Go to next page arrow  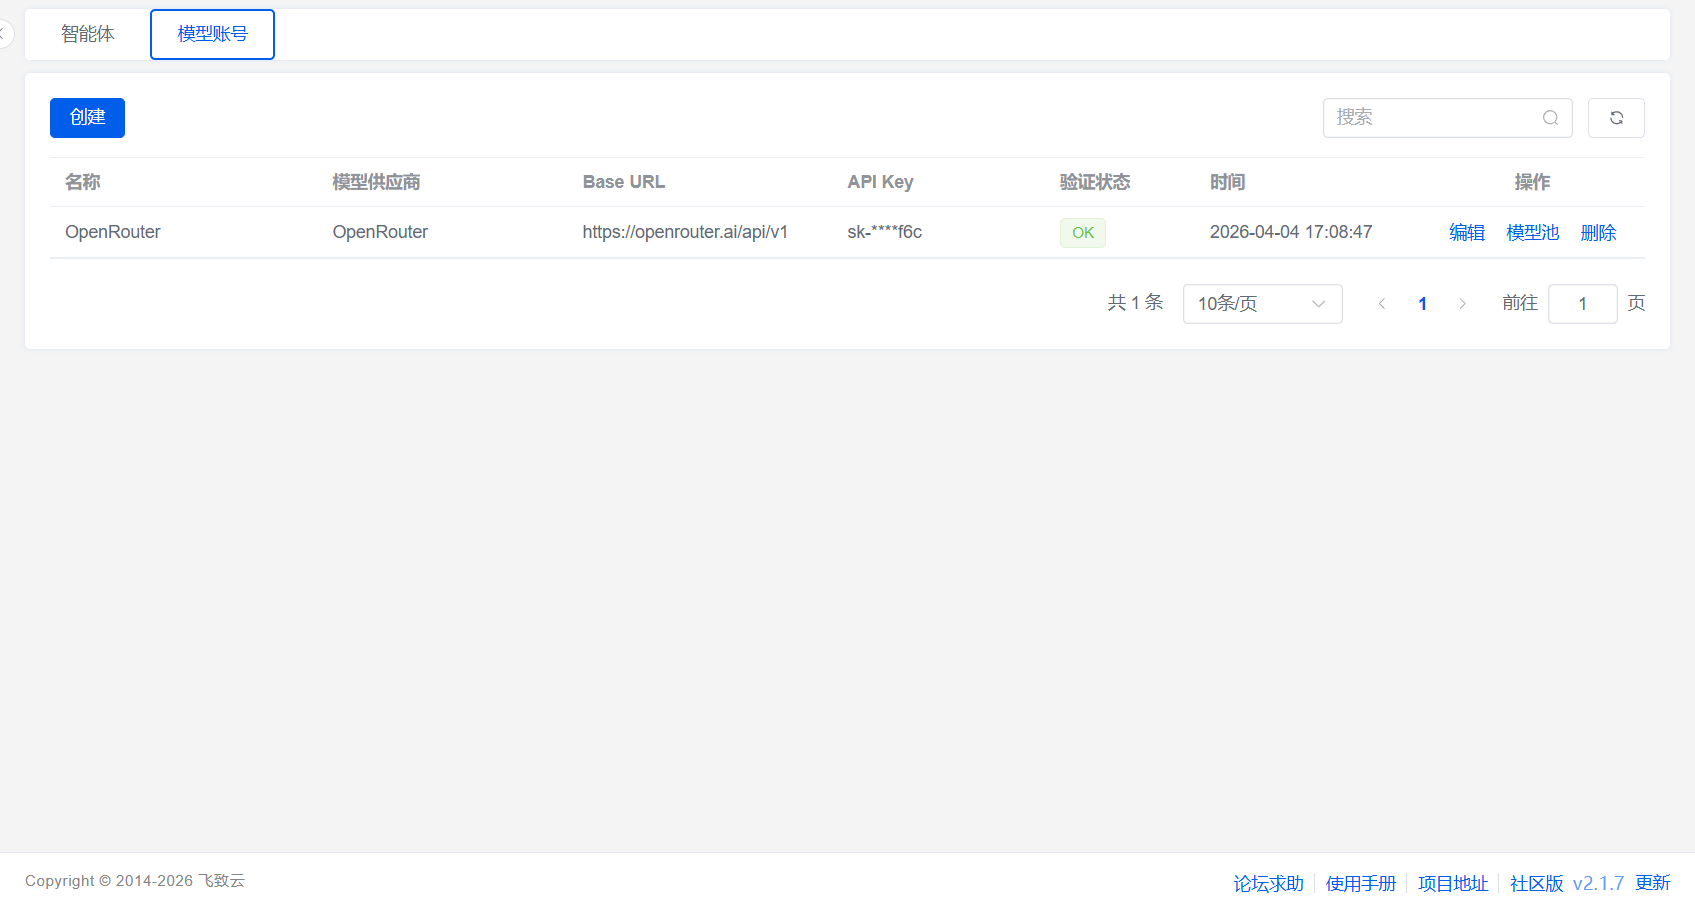[1462, 304]
